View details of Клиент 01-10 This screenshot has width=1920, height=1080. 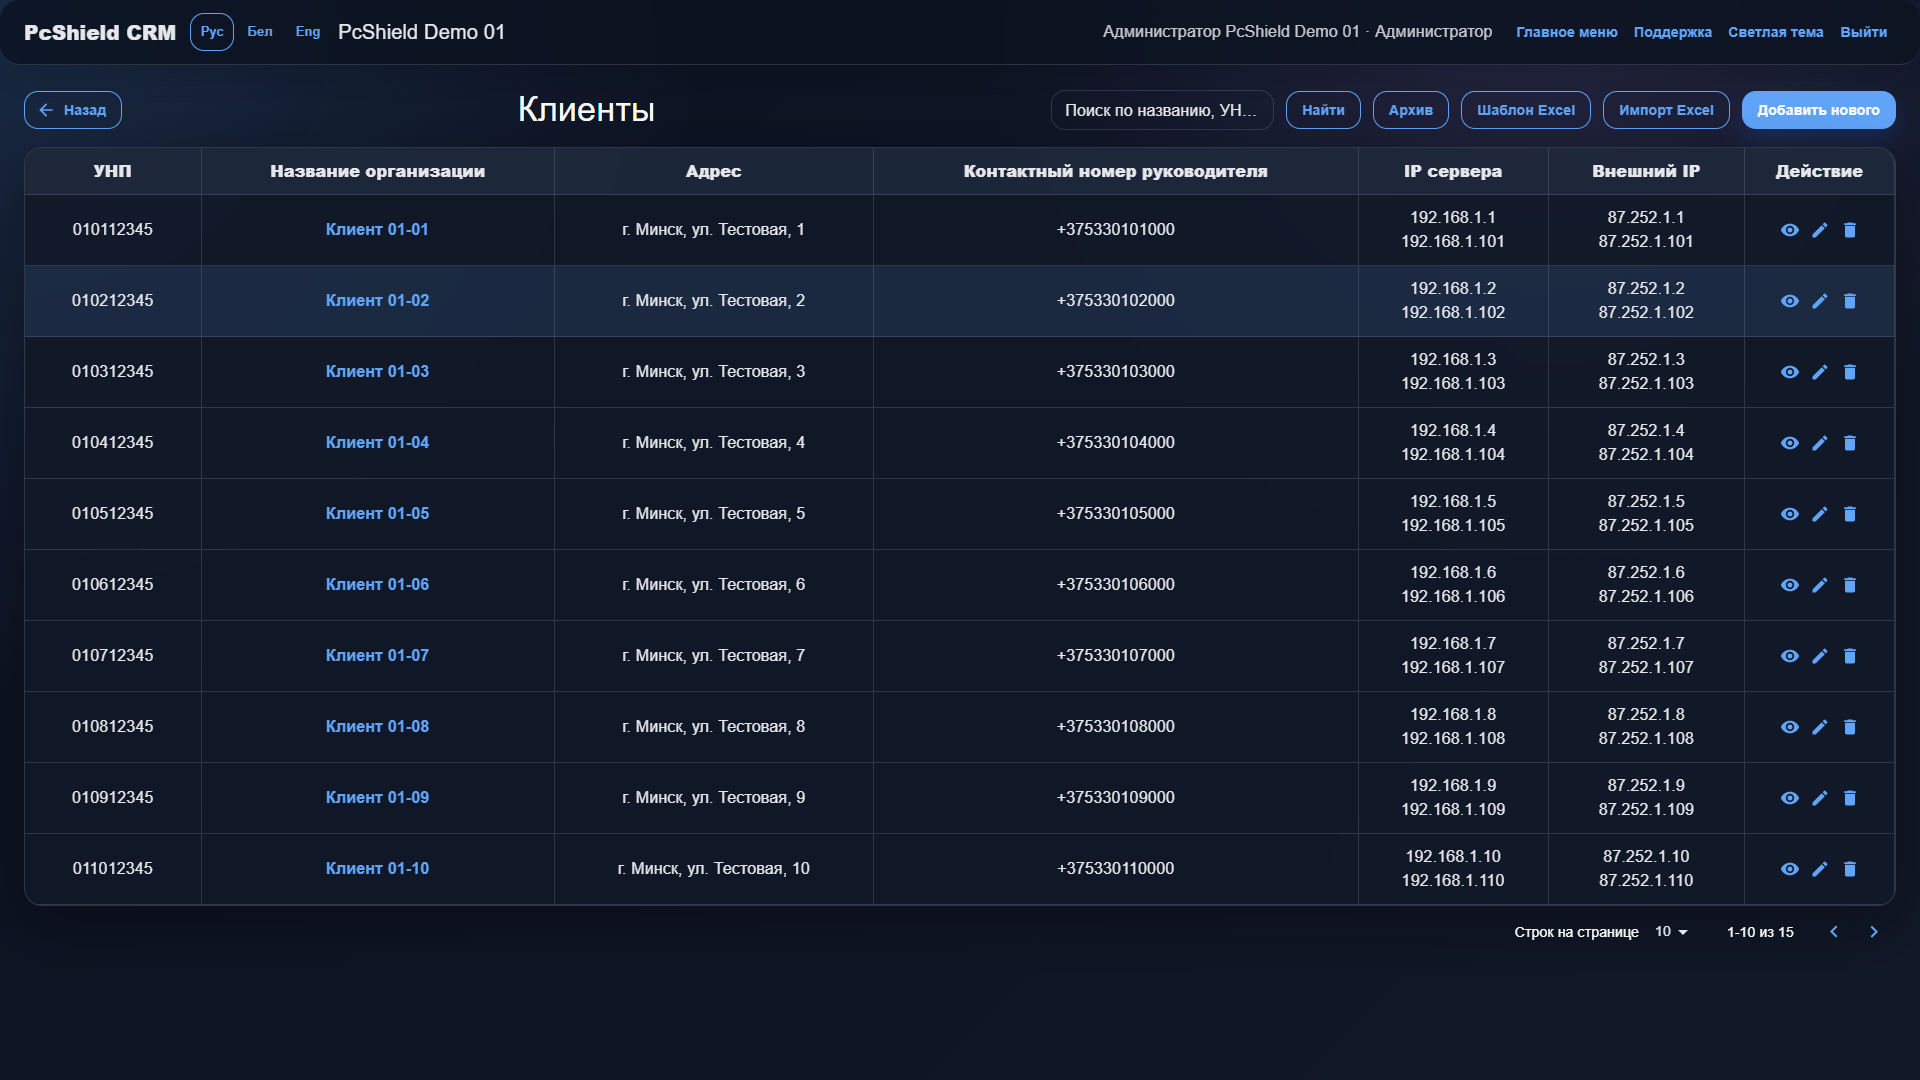(1790, 869)
